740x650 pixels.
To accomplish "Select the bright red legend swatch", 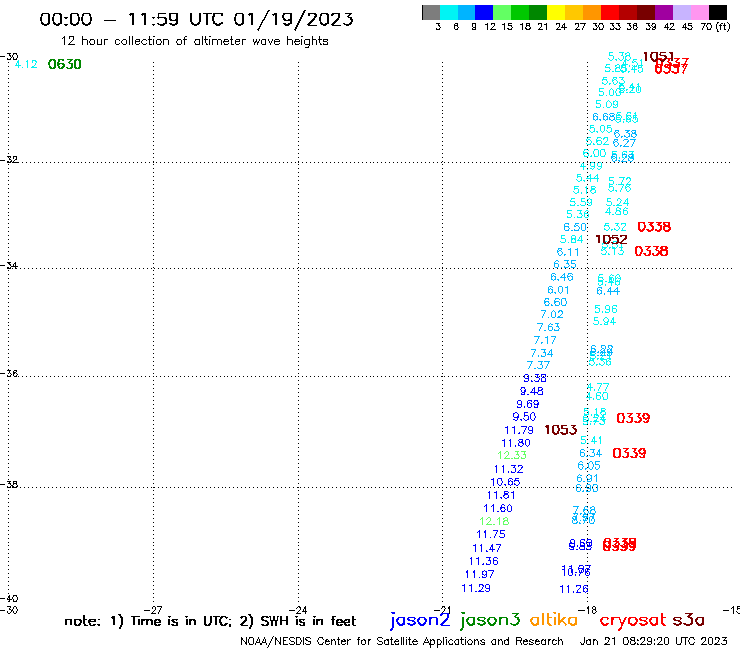I will tap(610, 12).
